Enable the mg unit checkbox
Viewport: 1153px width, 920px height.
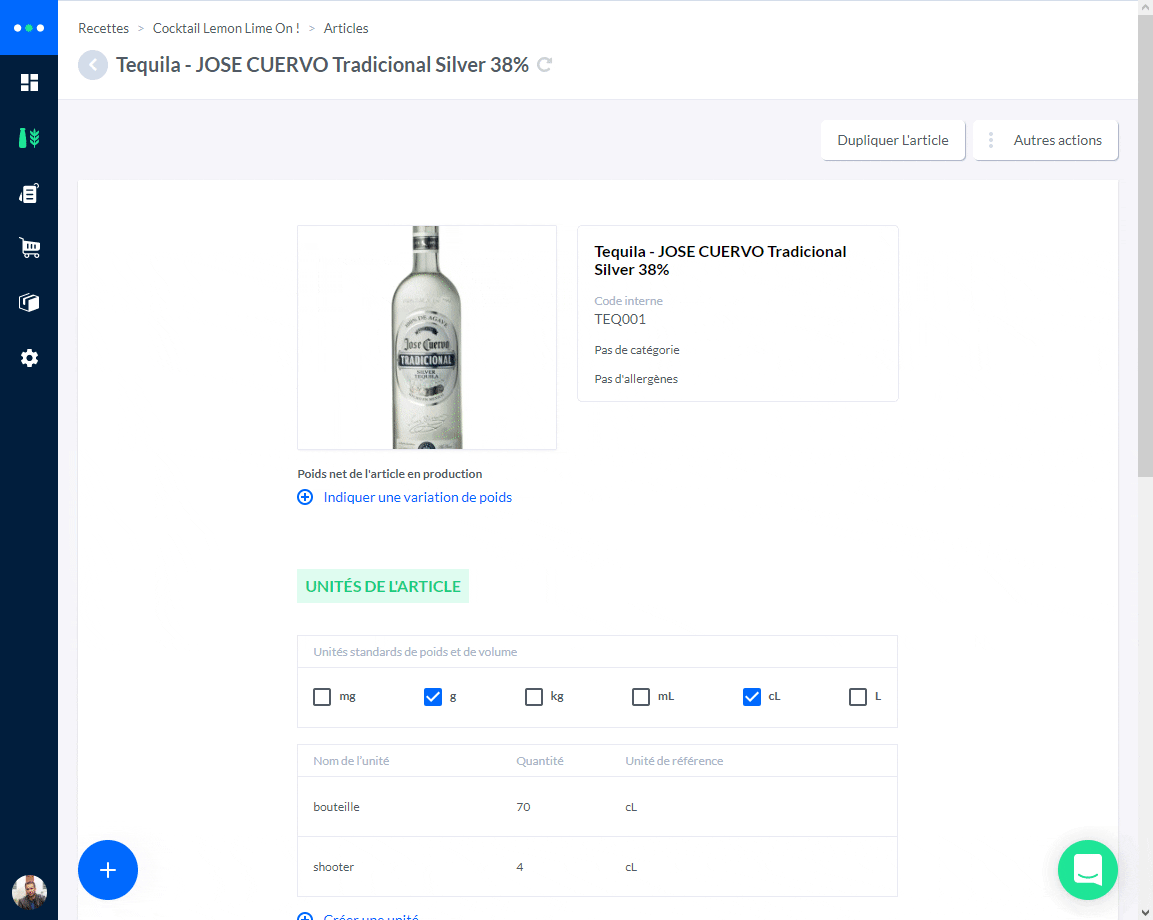coord(324,696)
